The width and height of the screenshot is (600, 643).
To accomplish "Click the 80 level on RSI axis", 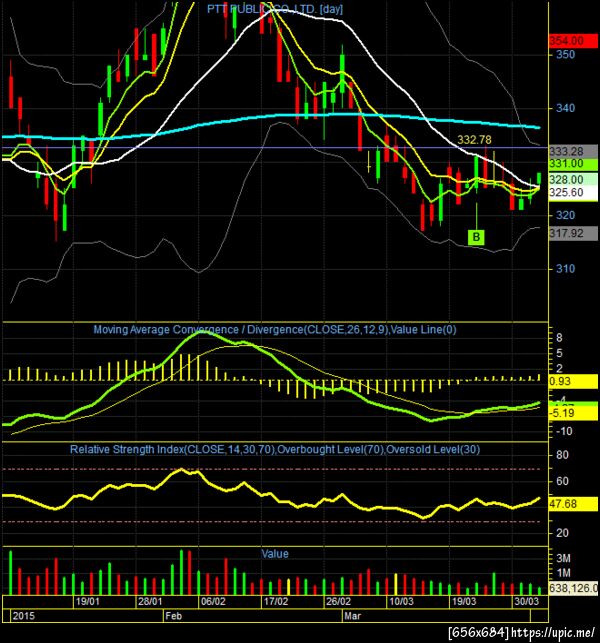I will (x=562, y=455).
